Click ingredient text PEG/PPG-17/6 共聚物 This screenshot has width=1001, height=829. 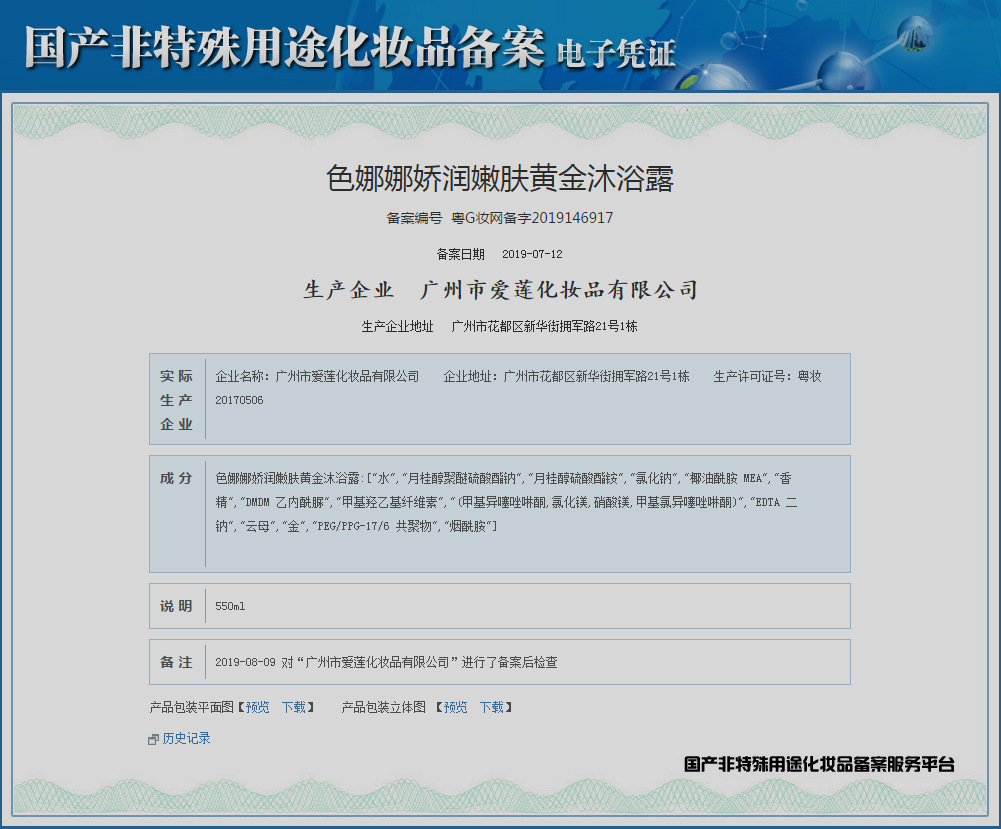(x=374, y=527)
